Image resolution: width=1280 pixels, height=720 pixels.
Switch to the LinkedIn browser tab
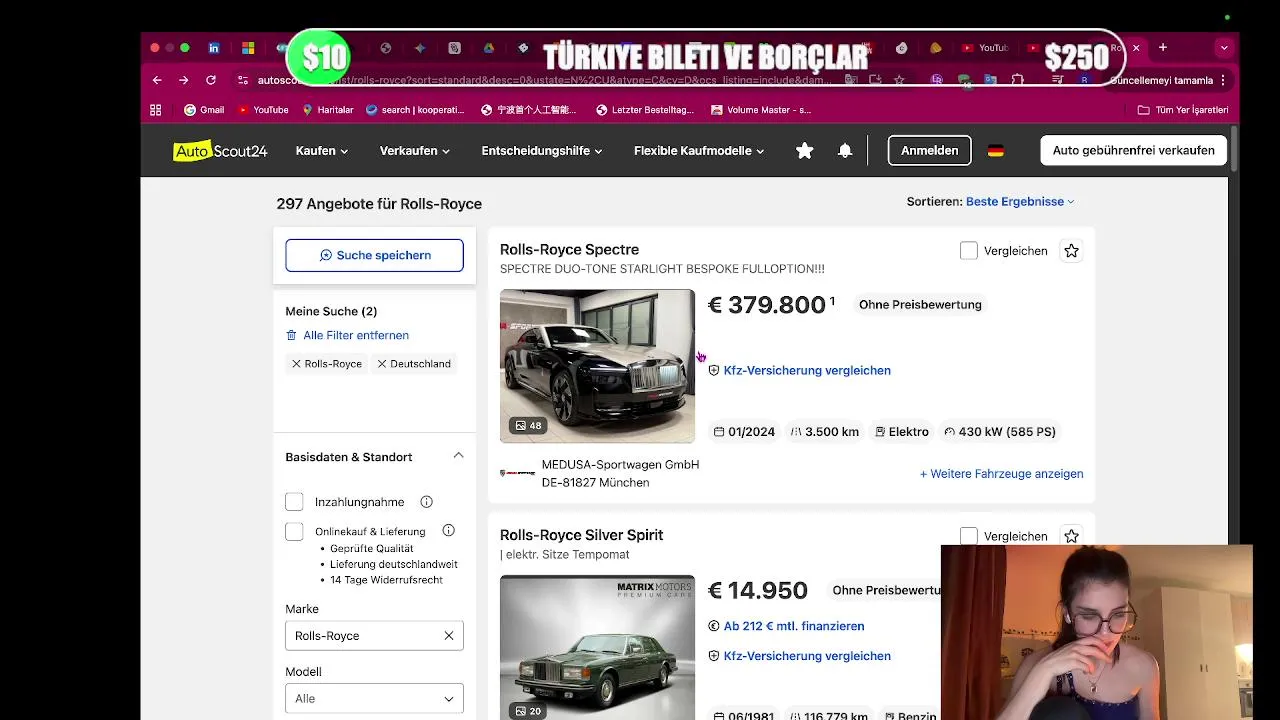(x=214, y=47)
